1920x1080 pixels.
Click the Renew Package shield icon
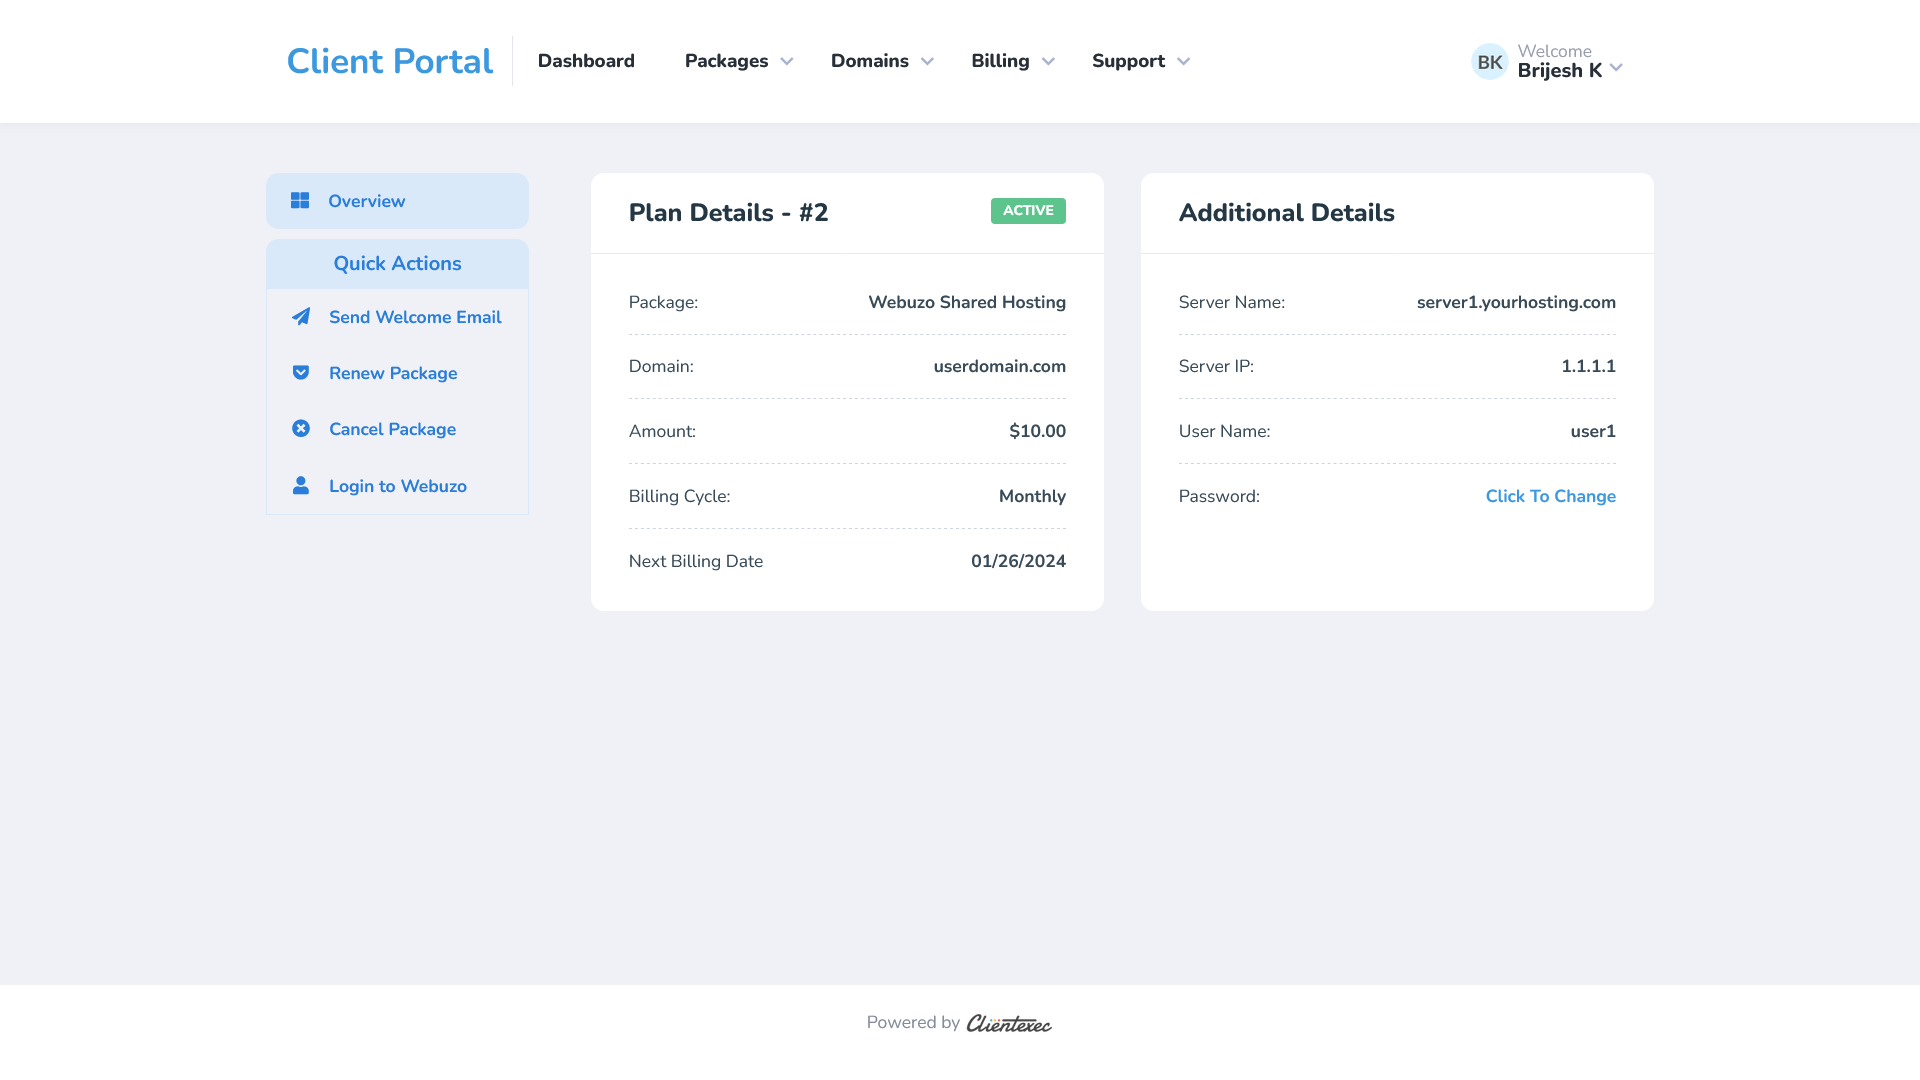[x=301, y=373]
